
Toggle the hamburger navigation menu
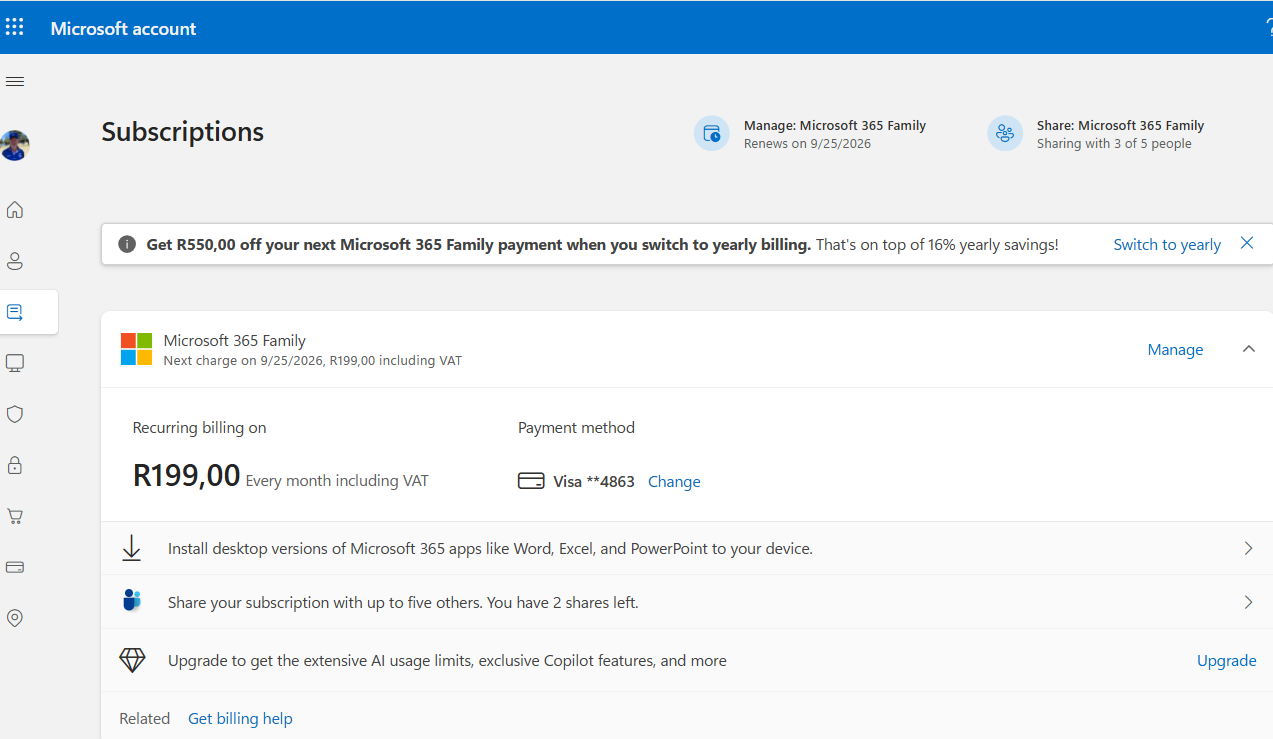click(15, 81)
